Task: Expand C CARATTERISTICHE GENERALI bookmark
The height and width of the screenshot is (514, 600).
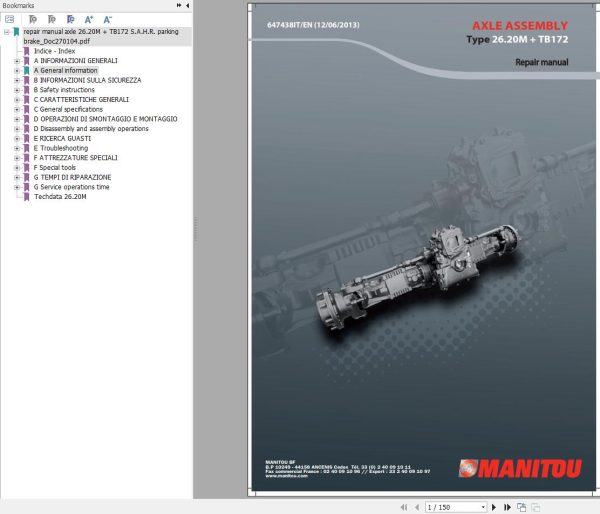Action: 17,100
